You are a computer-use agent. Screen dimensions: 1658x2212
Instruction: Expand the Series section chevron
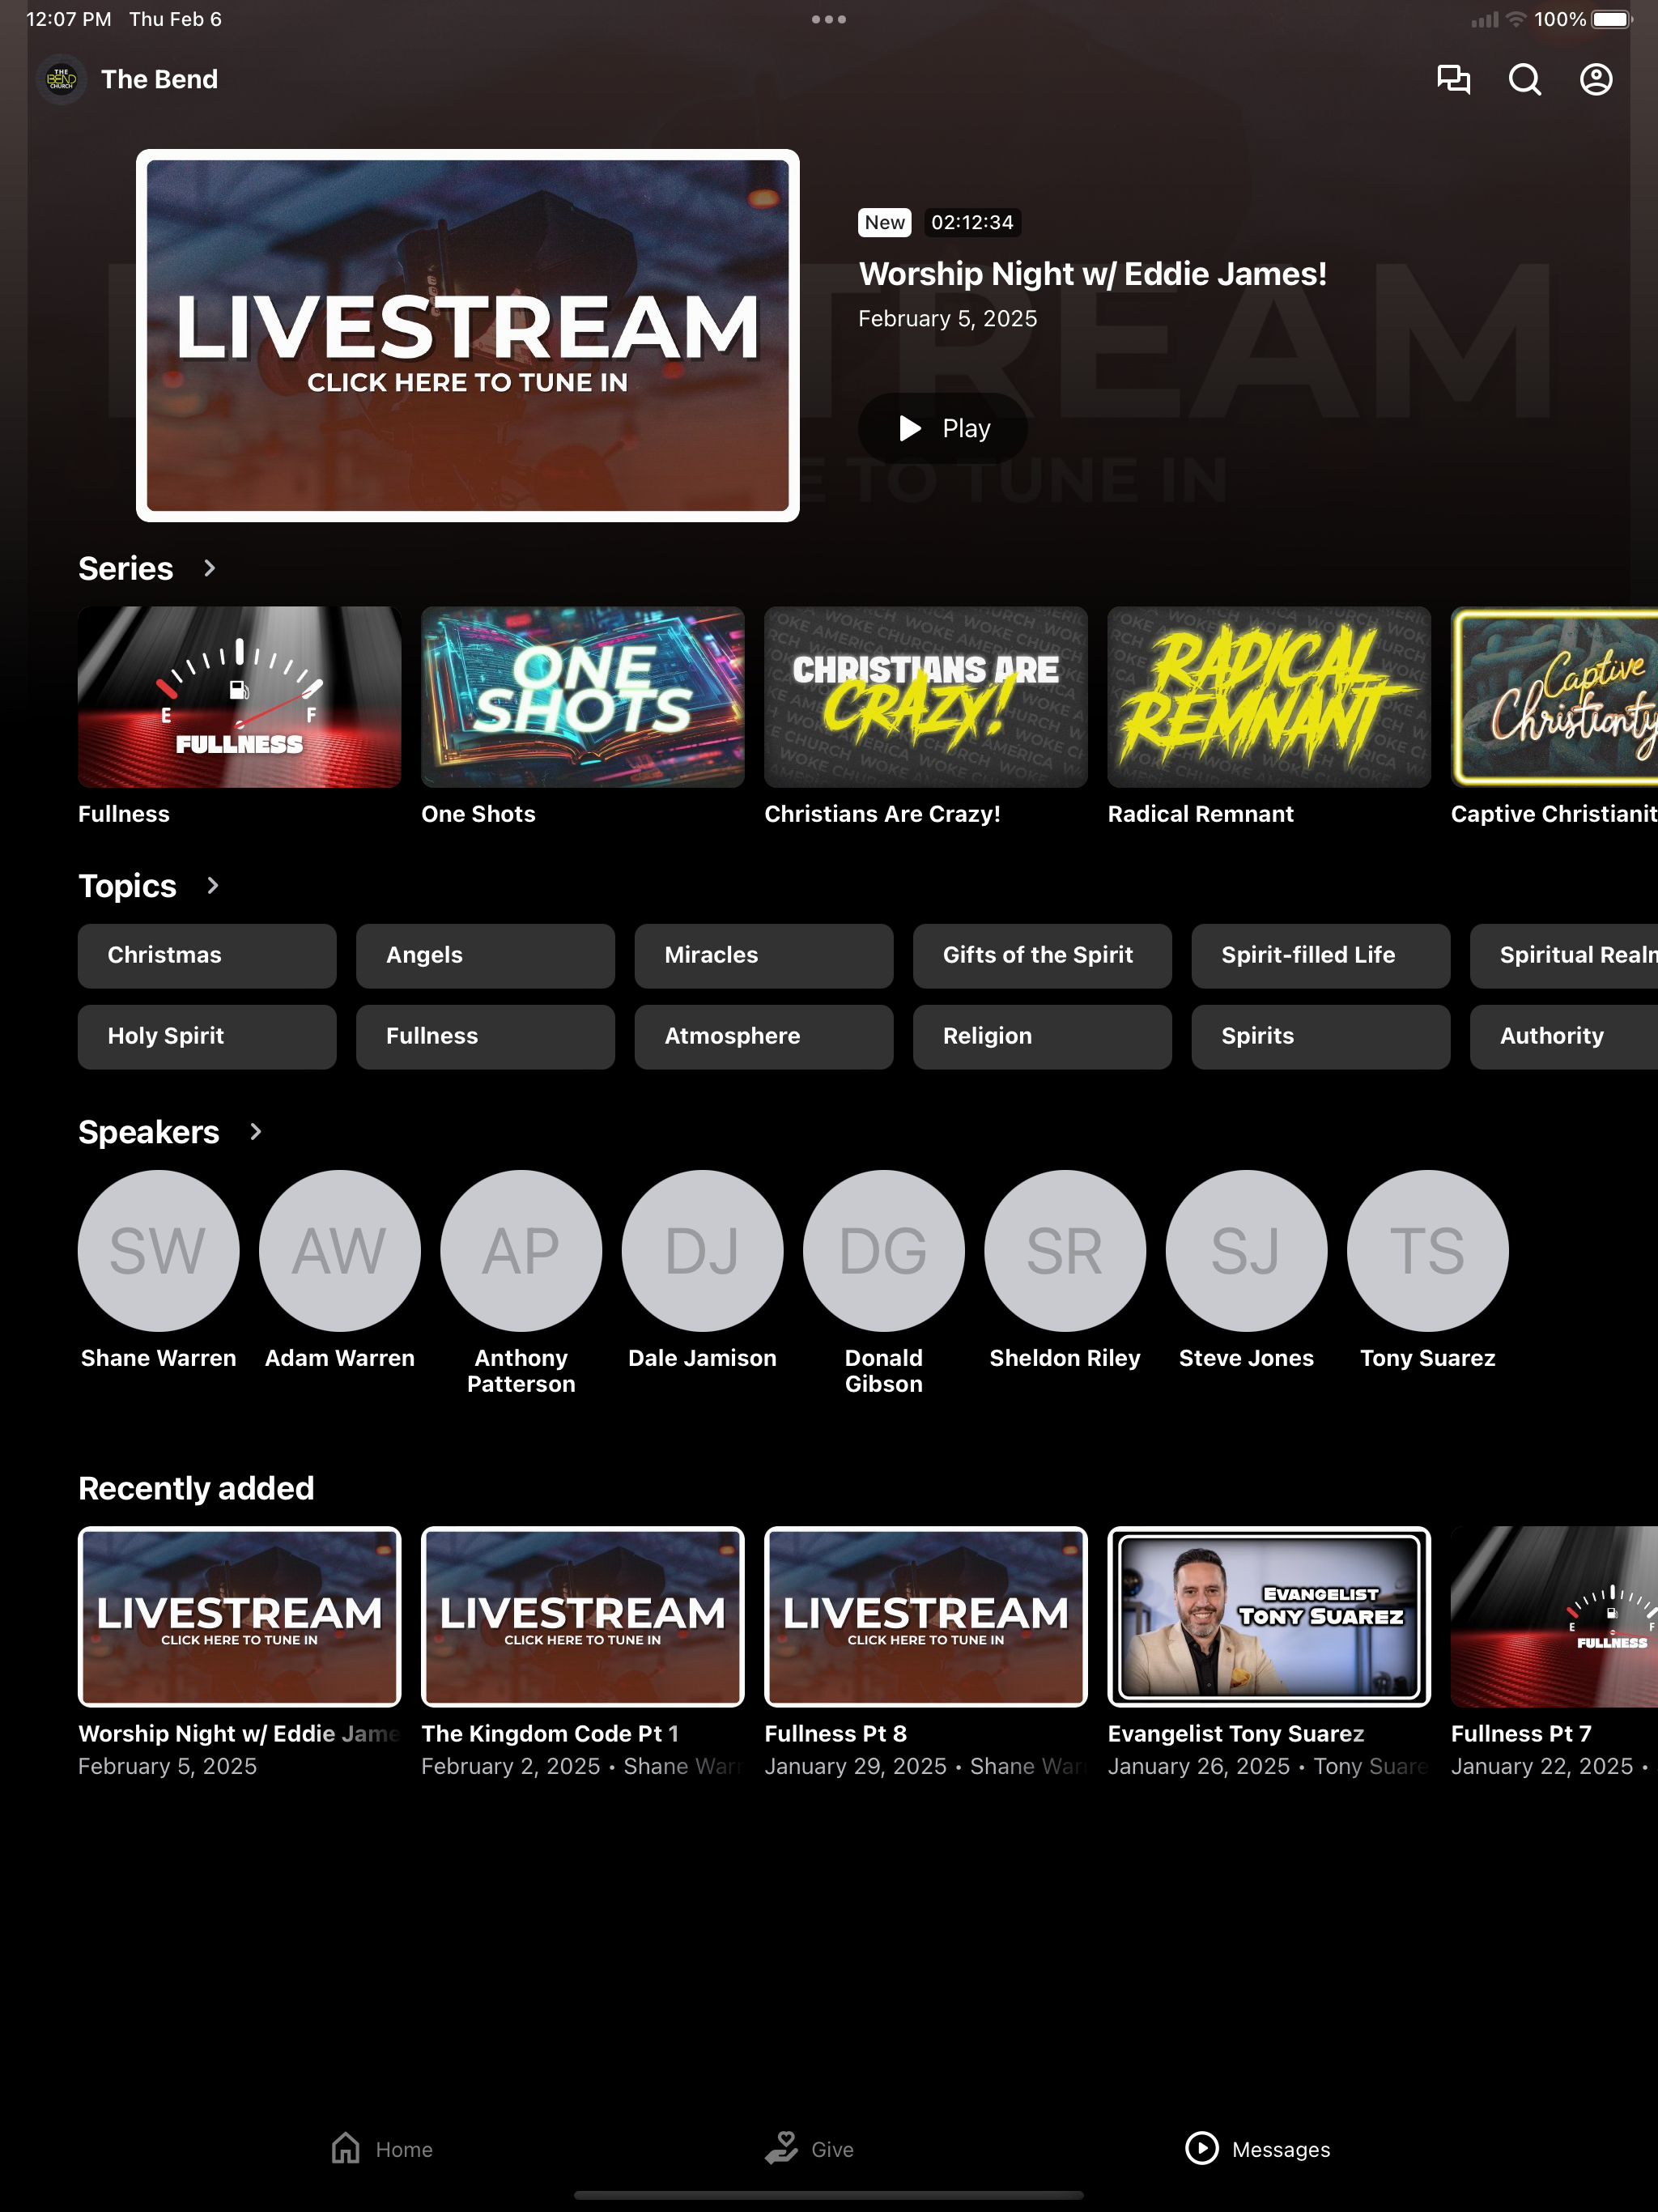coord(209,568)
